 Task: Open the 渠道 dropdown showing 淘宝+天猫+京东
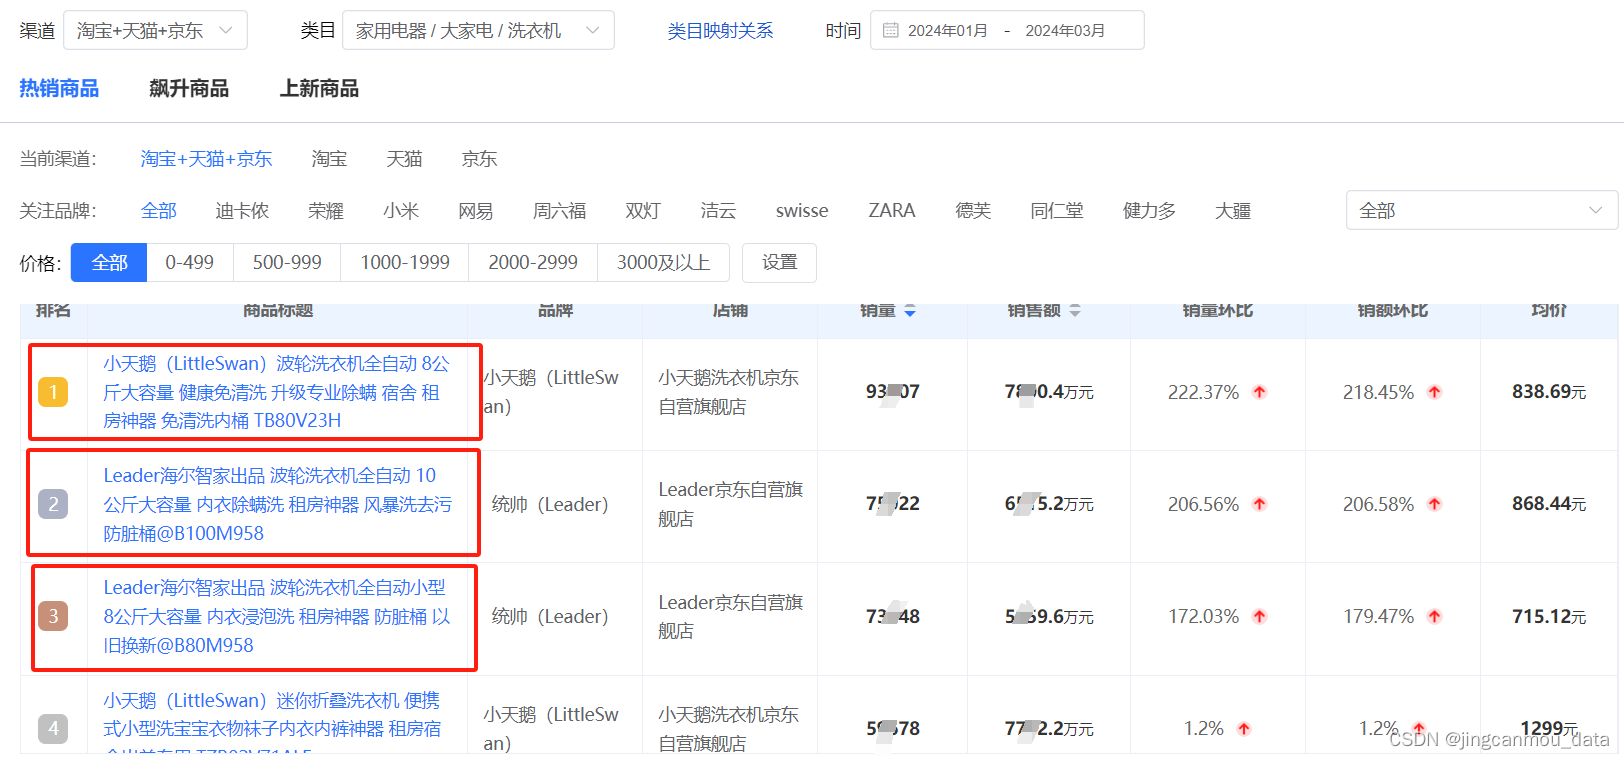click(155, 31)
